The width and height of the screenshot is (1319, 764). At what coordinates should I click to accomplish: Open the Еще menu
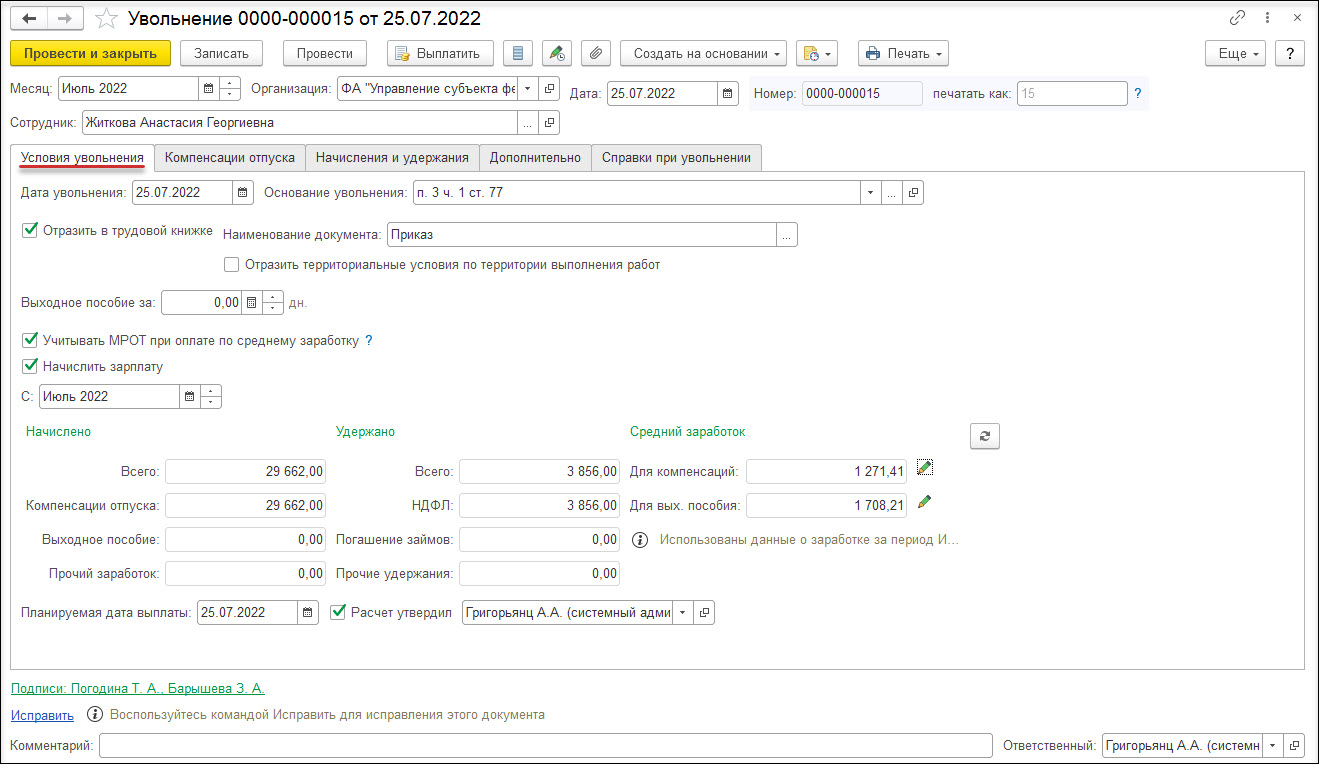(1237, 53)
